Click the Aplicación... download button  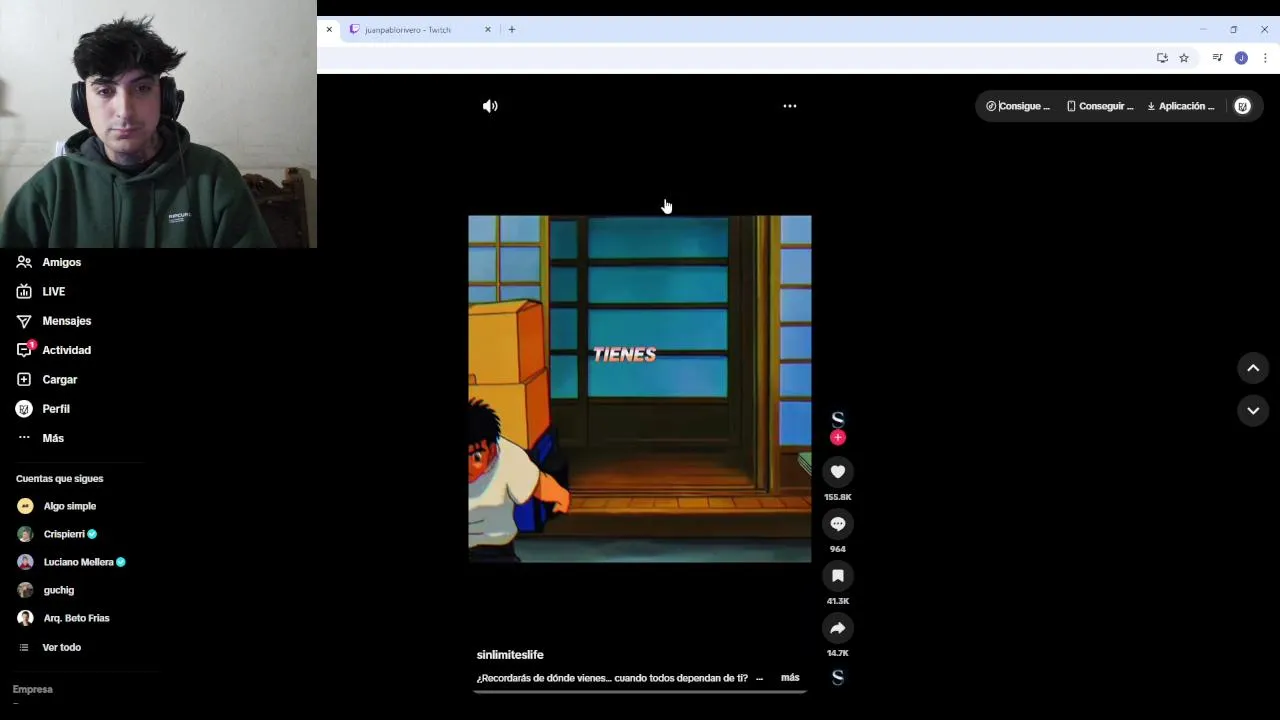tap(1181, 106)
